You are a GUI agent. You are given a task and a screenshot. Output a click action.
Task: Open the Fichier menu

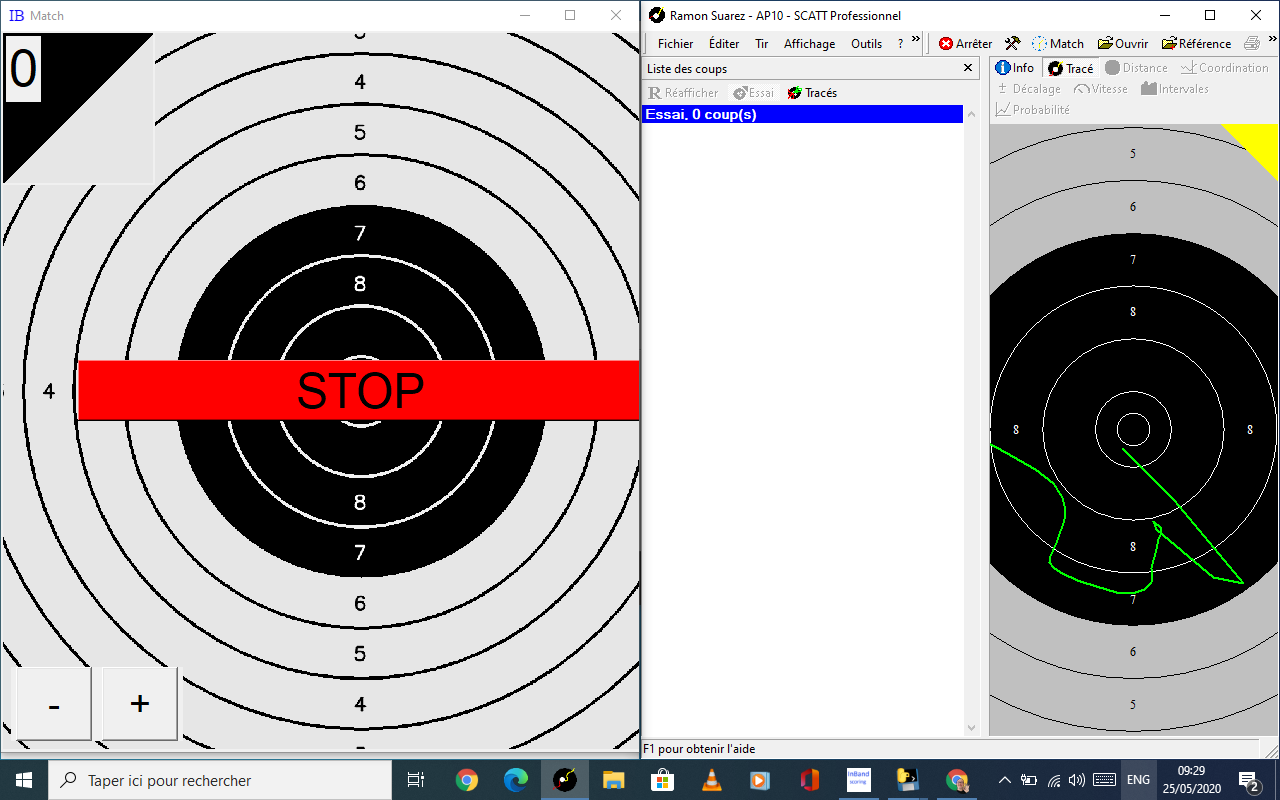[x=675, y=43]
